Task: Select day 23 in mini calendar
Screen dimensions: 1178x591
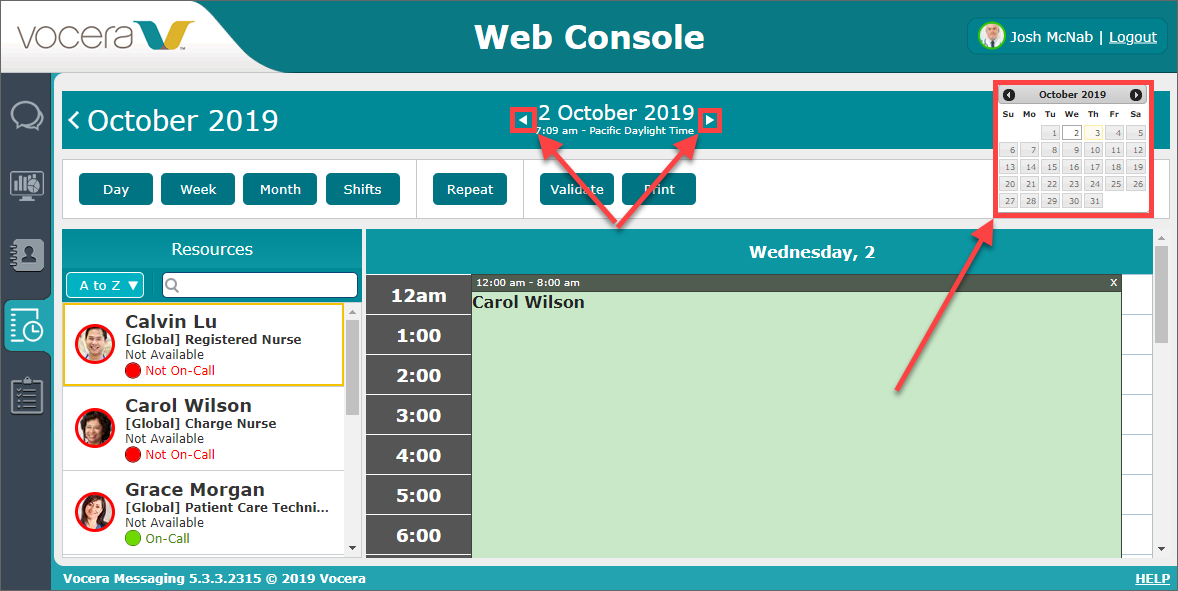Action: click(1072, 184)
